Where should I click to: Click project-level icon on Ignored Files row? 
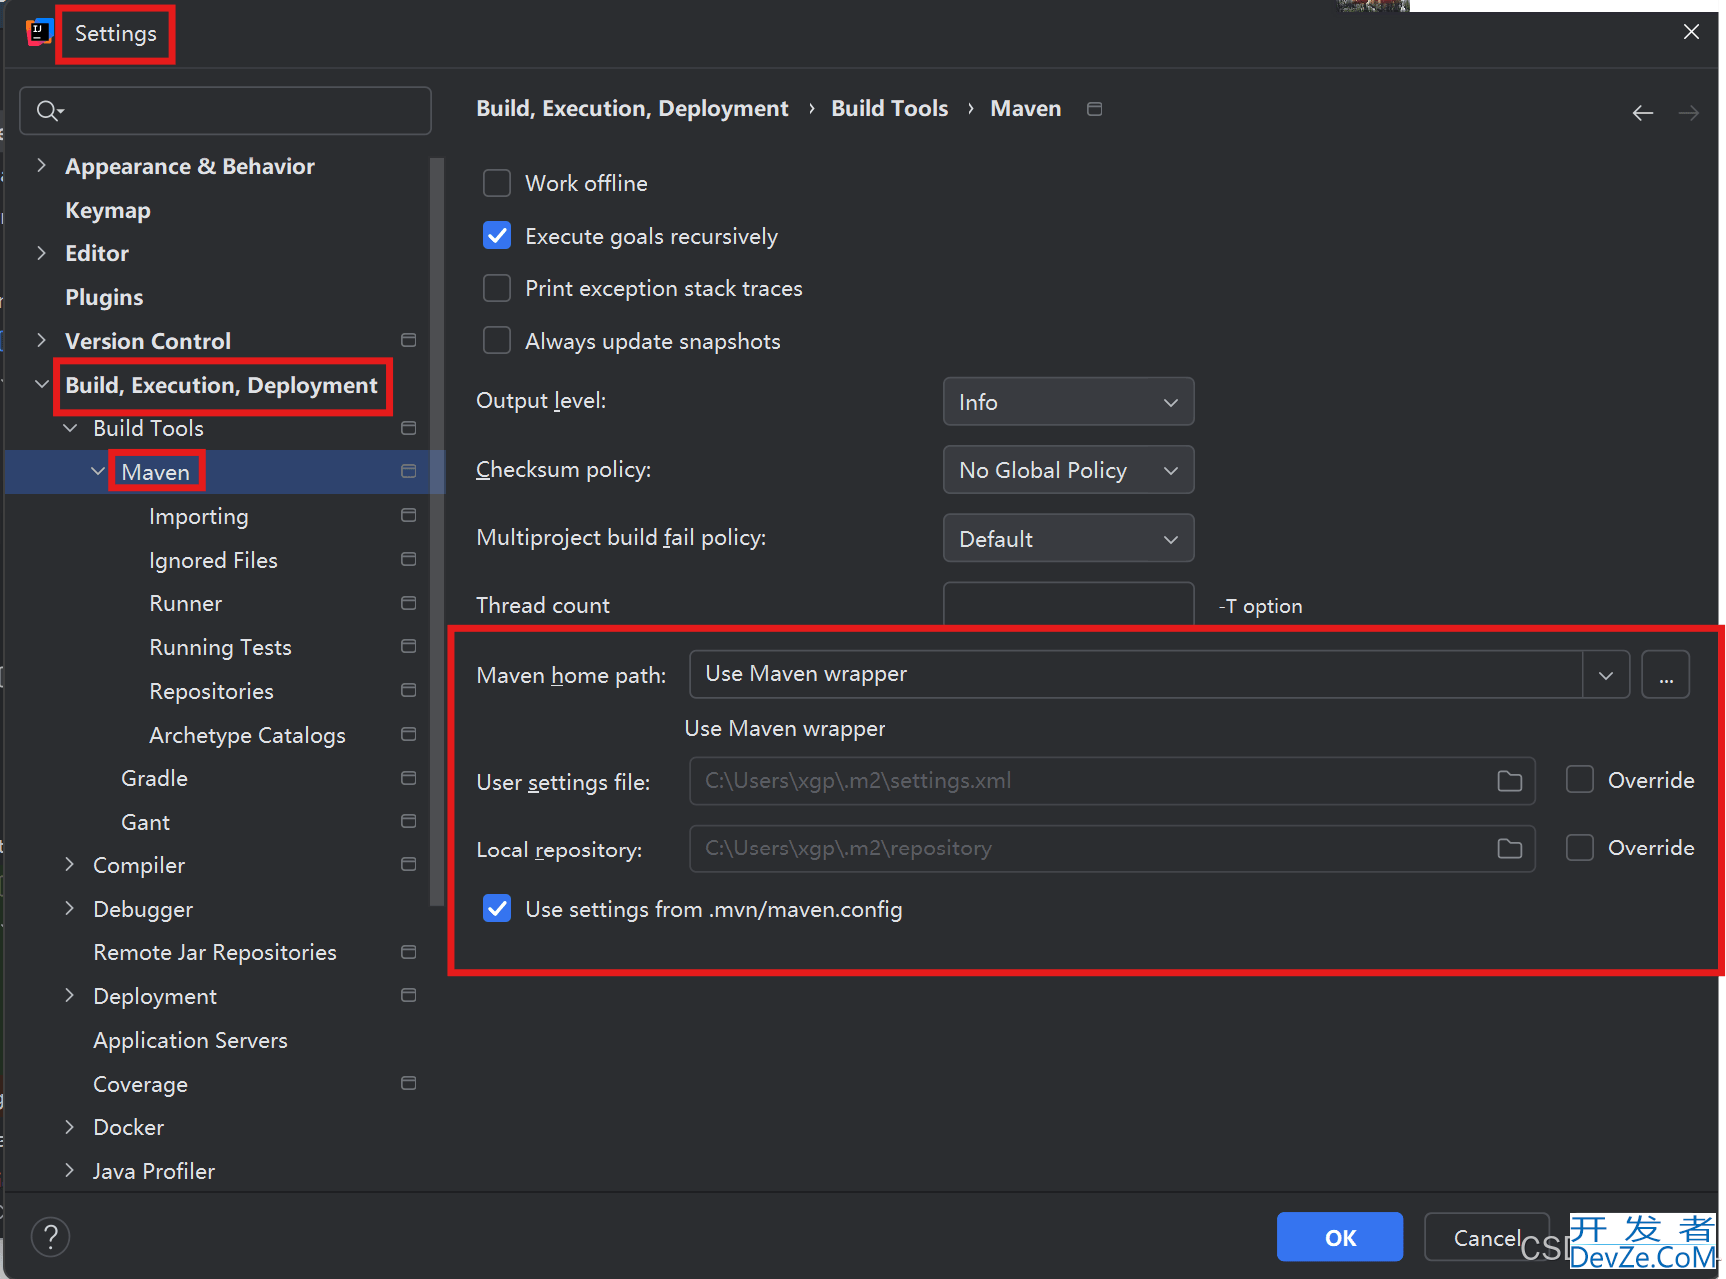tap(408, 559)
